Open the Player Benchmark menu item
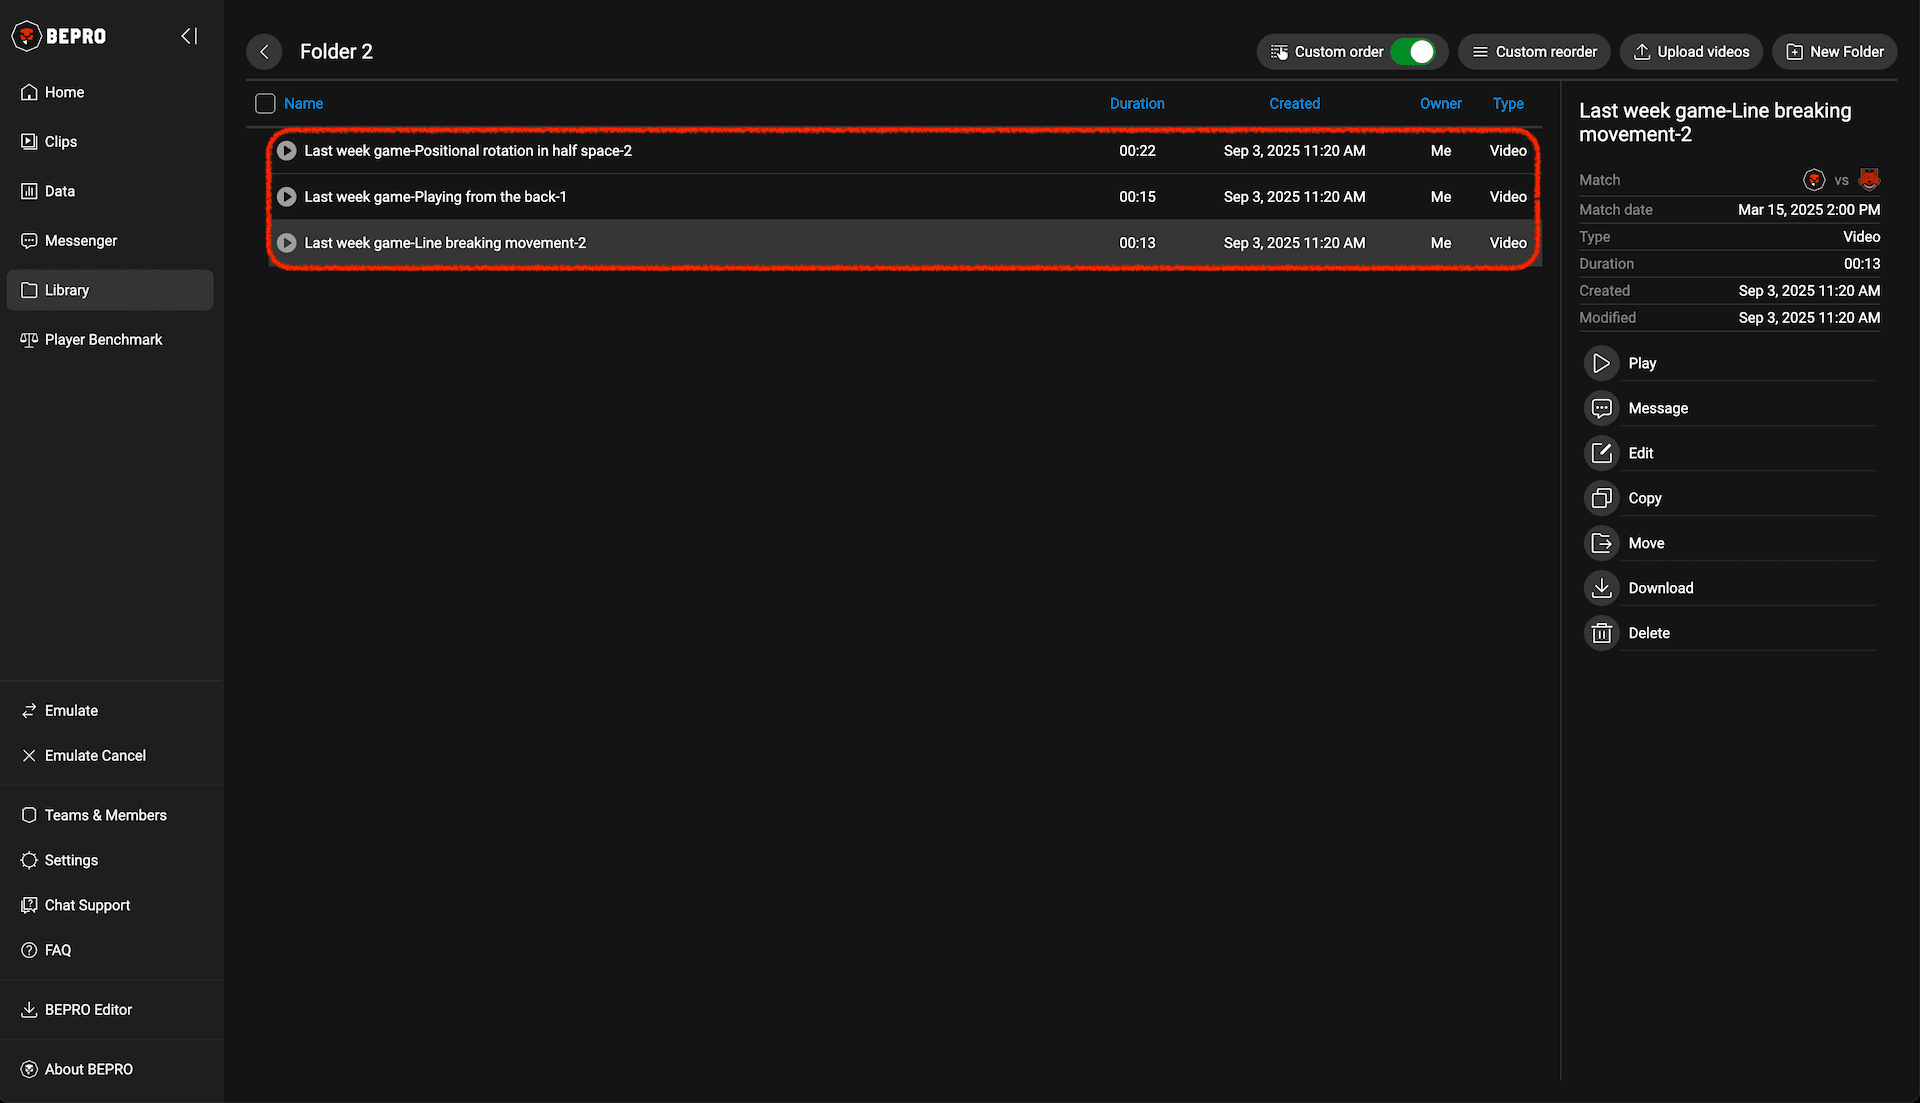Image resolution: width=1920 pixels, height=1103 pixels. 103,340
